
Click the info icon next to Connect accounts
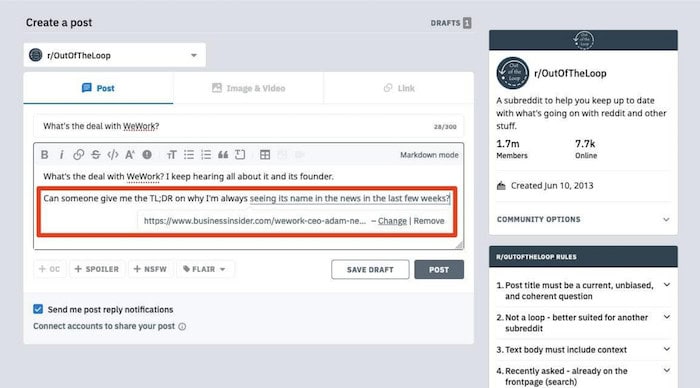coord(182,326)
